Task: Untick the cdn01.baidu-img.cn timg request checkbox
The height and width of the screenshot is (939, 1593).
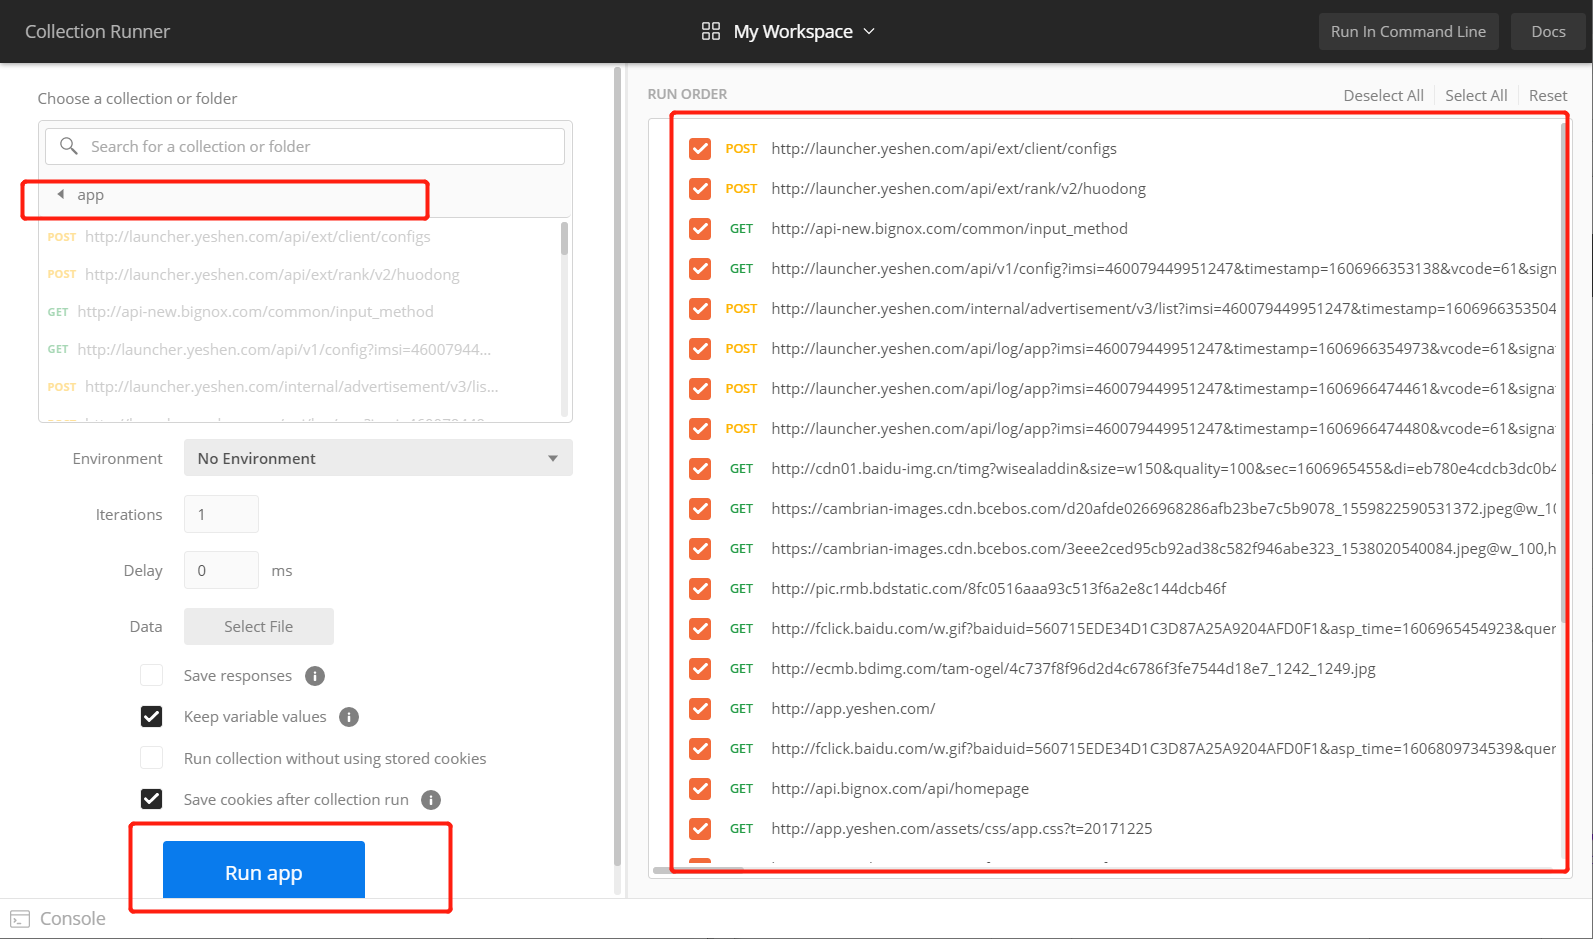Action: (x=700, y=469)
